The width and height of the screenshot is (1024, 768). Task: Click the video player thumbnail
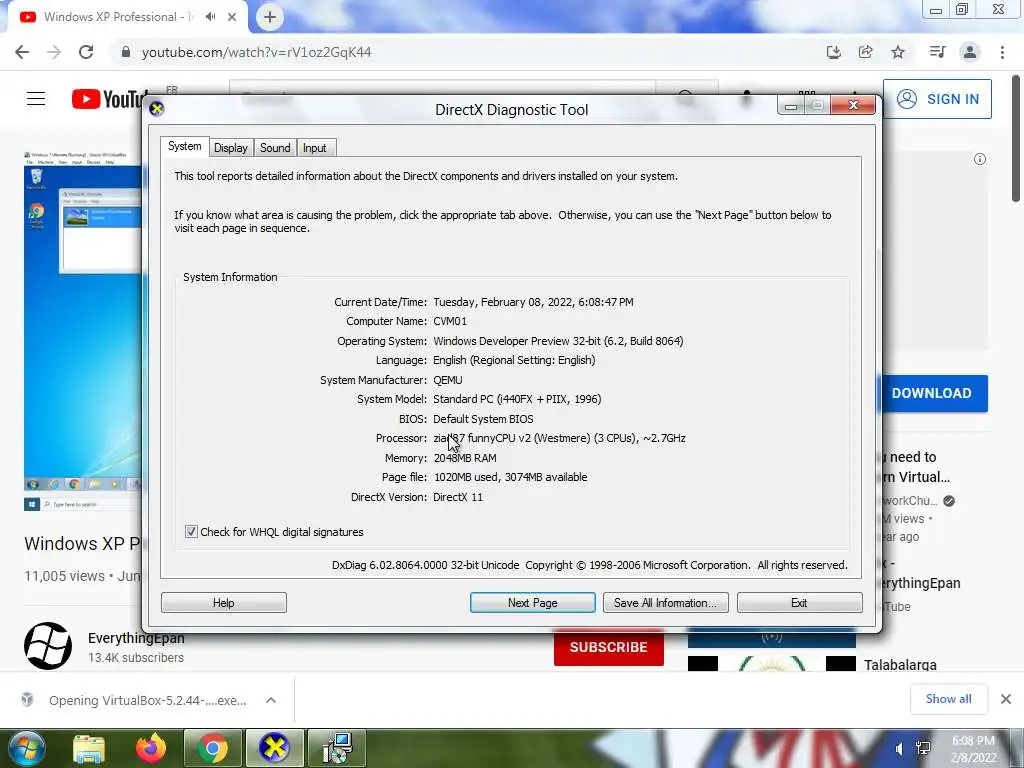point(83,330)
